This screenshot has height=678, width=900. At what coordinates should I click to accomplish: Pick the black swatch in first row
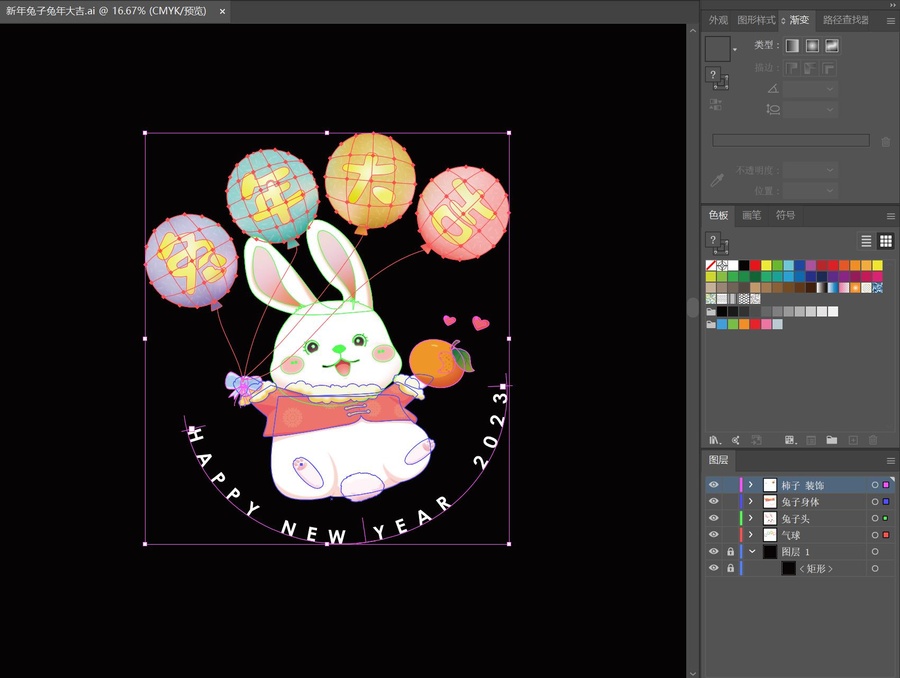[744, 265]
